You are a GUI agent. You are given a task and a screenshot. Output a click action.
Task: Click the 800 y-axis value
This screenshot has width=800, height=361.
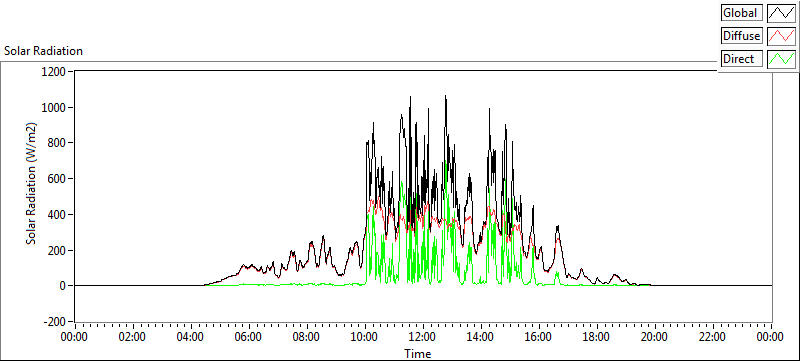[57, 143]
